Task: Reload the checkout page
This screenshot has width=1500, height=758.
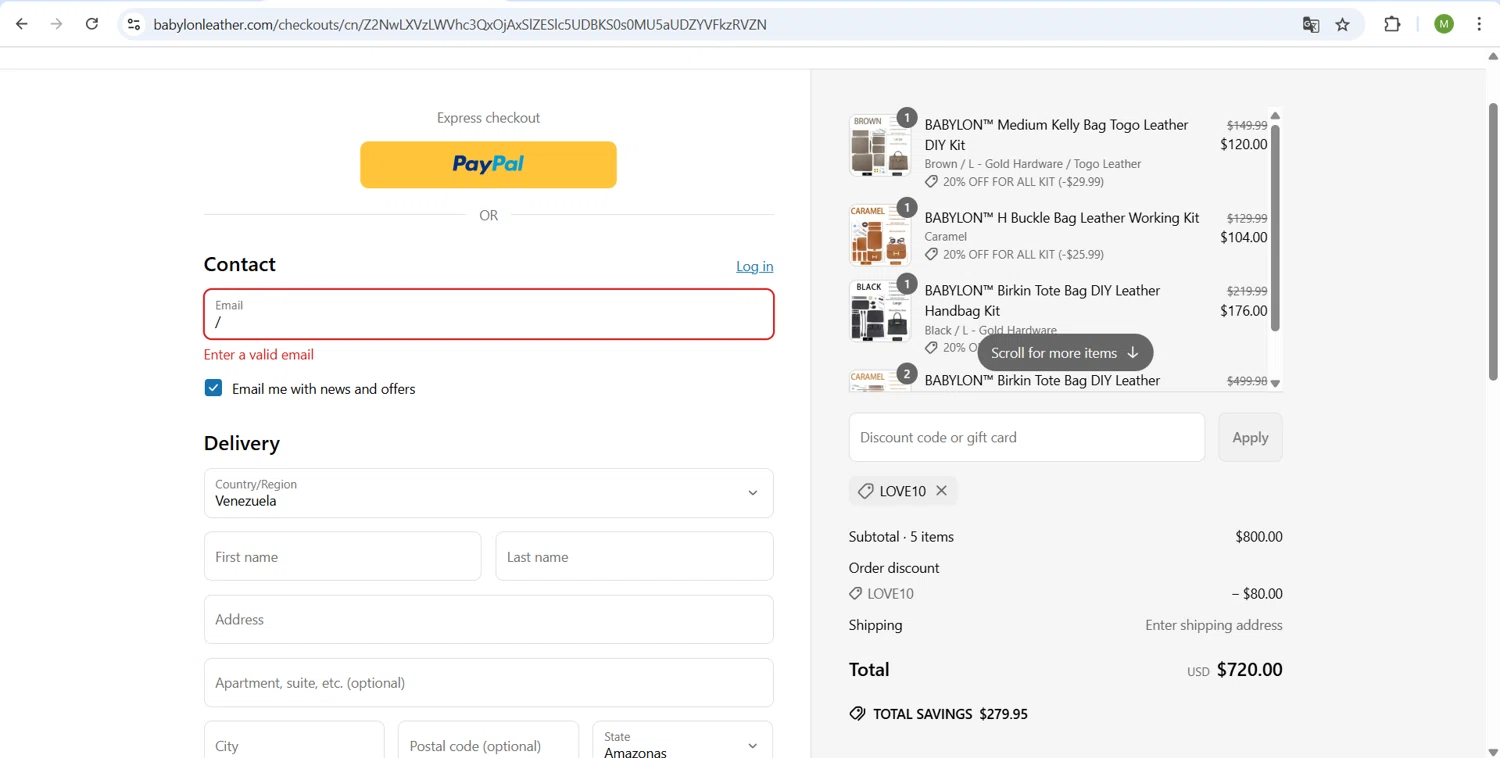Action: (92, 24)
